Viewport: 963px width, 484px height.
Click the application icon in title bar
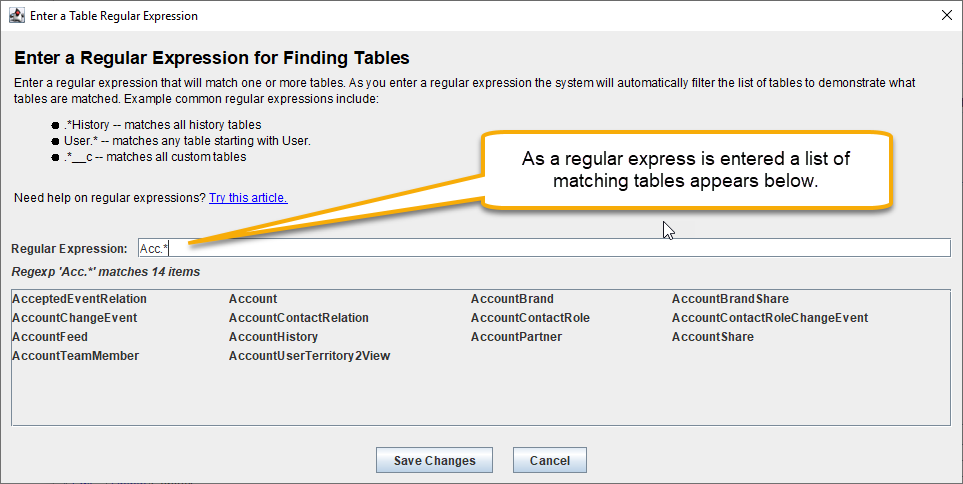[x=17, y=15]
